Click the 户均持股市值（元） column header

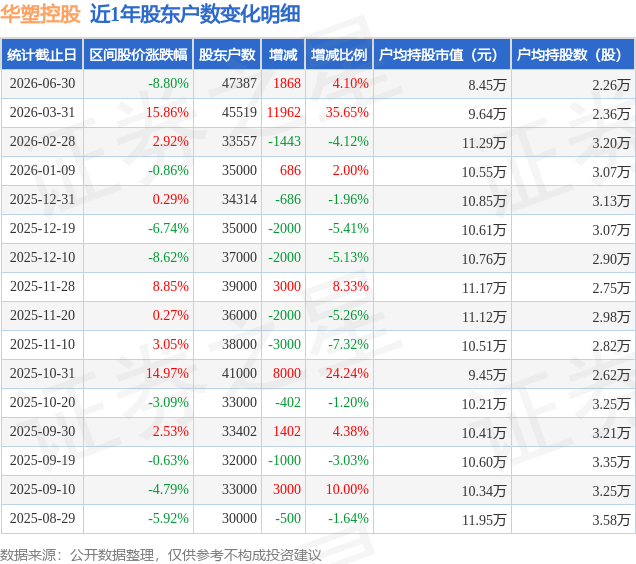coord(442,54)
